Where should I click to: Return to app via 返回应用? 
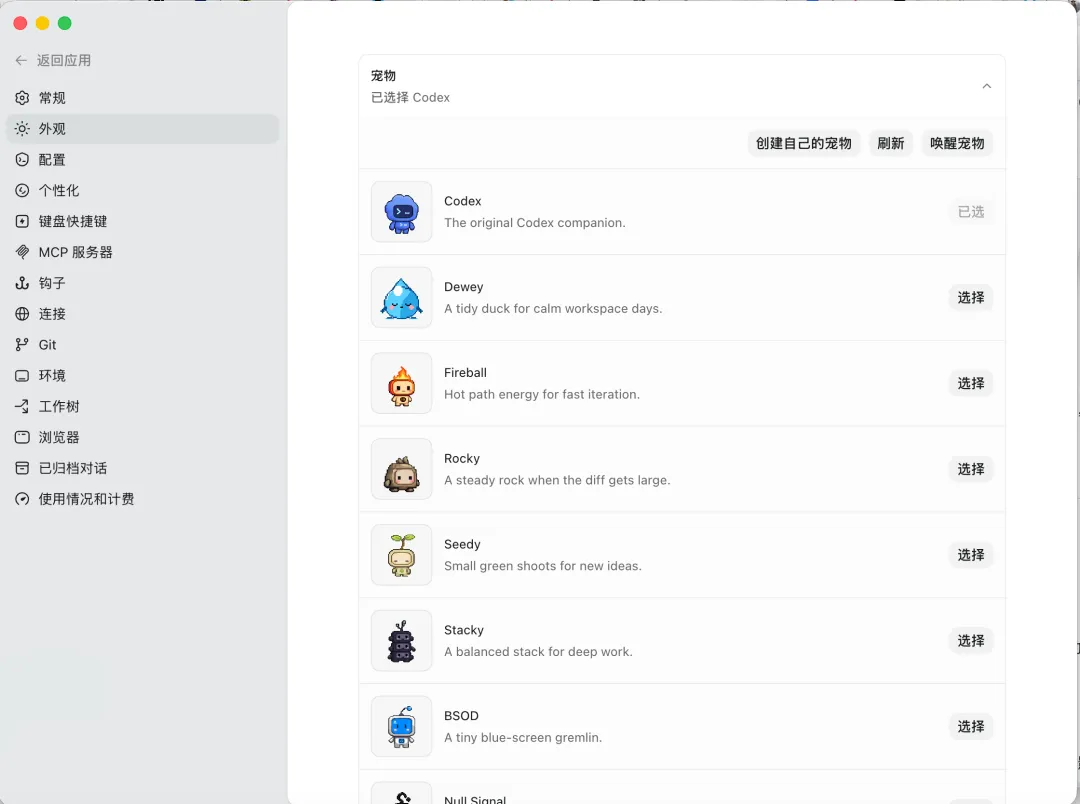(x=53, y=61)
